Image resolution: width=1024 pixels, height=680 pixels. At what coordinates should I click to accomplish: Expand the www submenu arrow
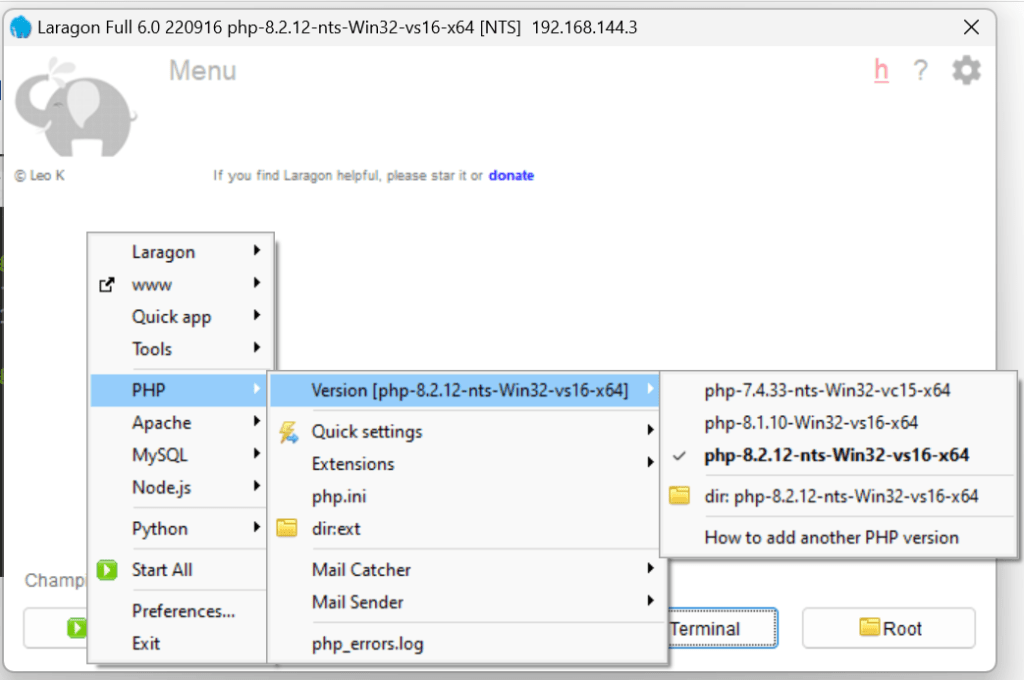coord(257,283)
